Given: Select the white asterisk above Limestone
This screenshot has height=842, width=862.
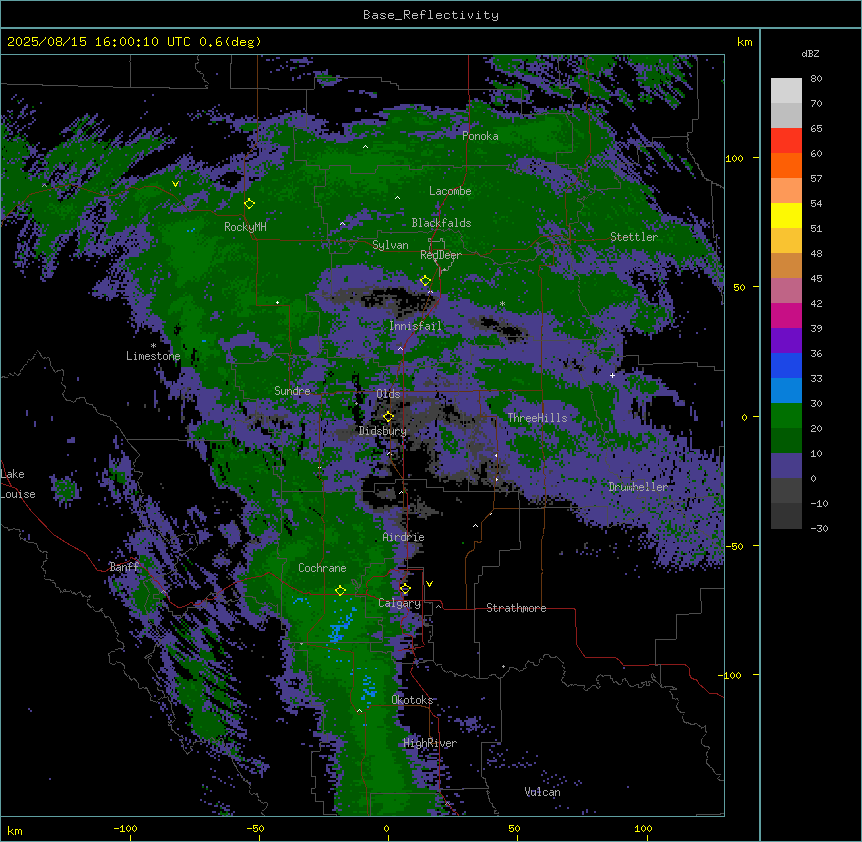Looking at the screenshot, I should point(153,346).
